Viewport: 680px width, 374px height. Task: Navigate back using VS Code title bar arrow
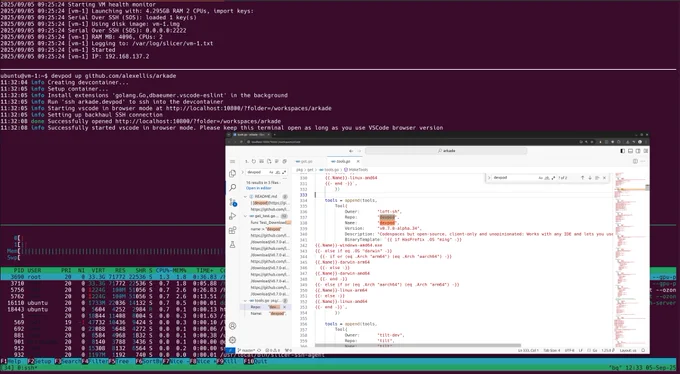(x=351, y=151)
